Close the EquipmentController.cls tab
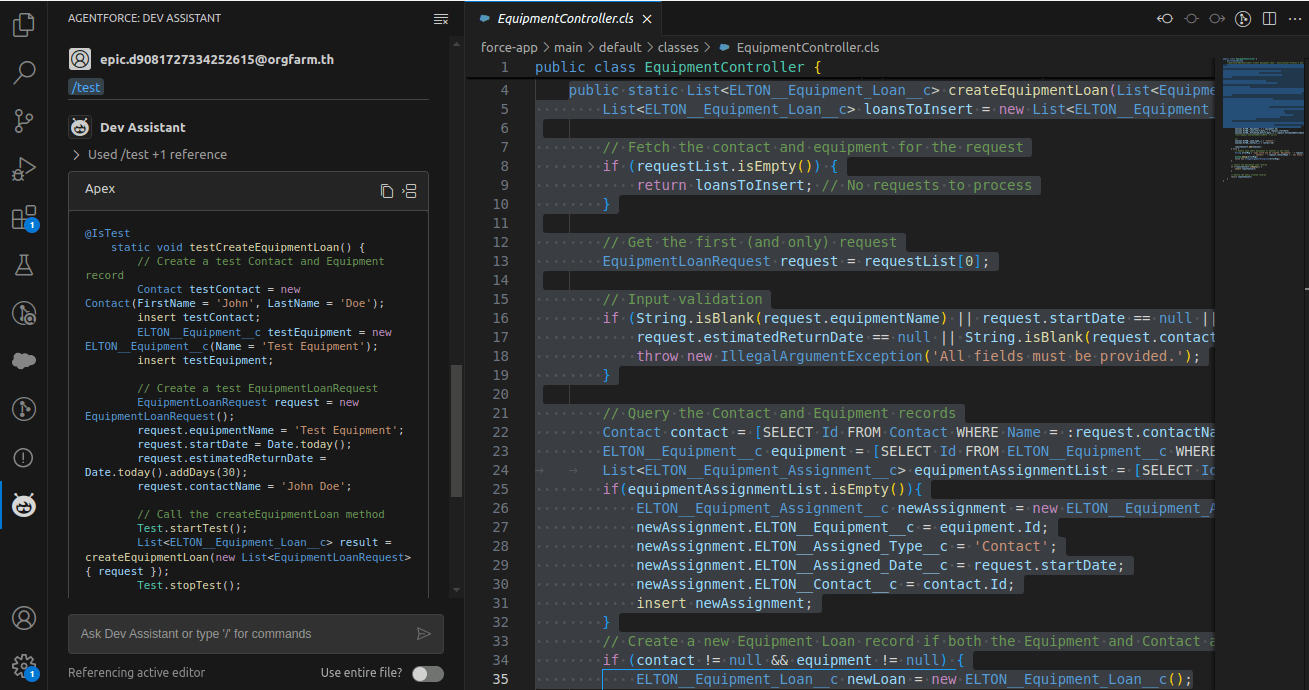The image size is (1309, 690). pos(647,19)
